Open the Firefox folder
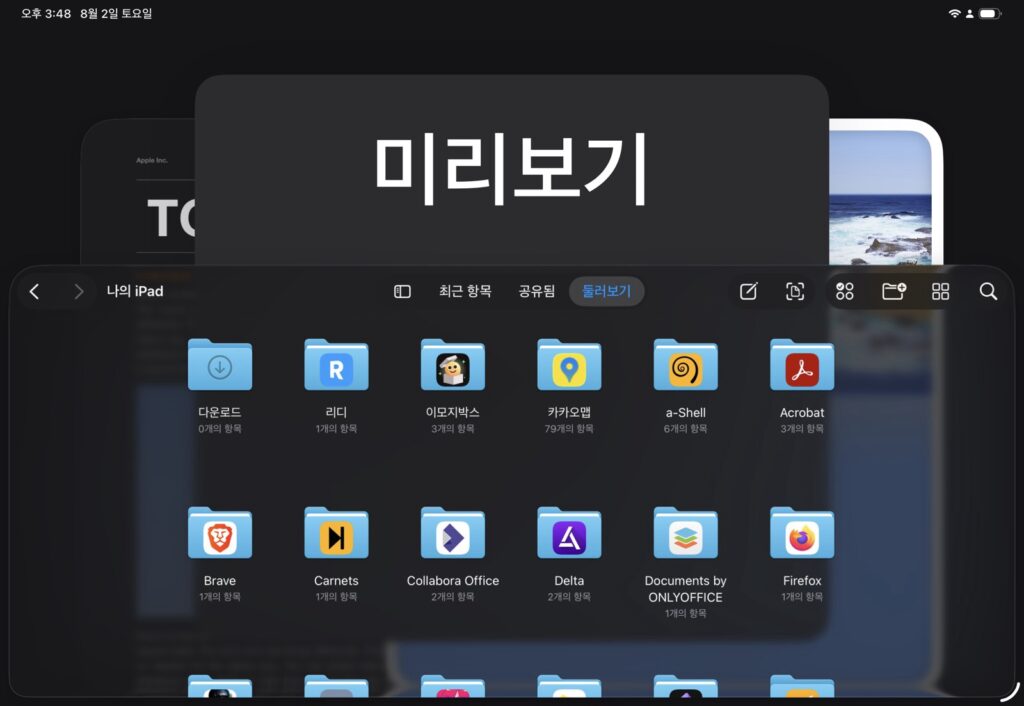Image resolution: width=1024 pixels, height=706 pixels. [802, 533]
